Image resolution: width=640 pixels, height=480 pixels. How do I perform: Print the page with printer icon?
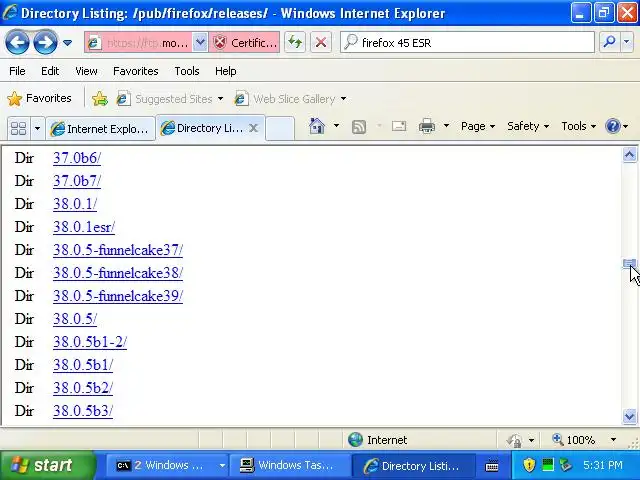427,126
